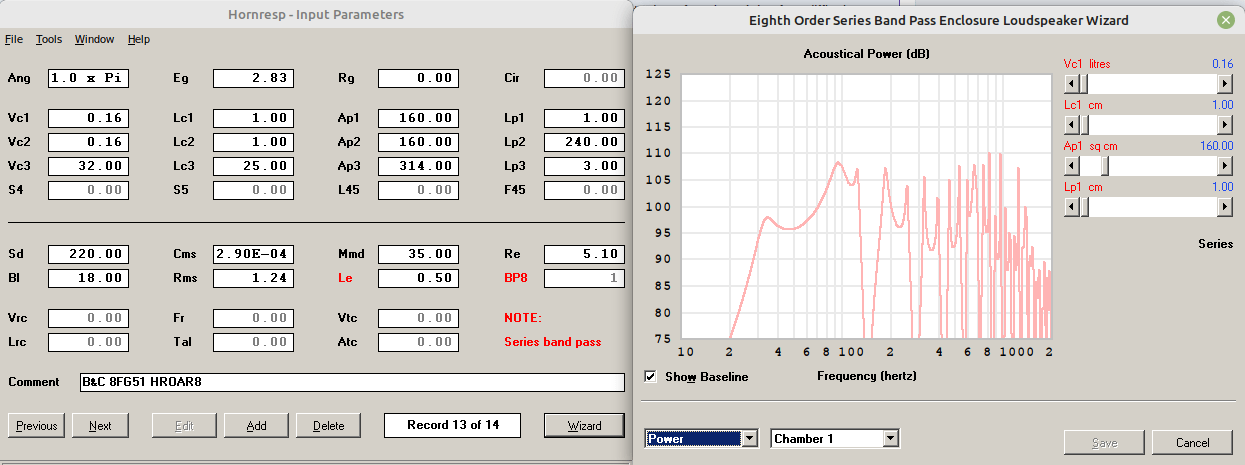Click the Vc1 litres slider track
The width and height of the screenshot is (1245, 465).
point(1149,83)
